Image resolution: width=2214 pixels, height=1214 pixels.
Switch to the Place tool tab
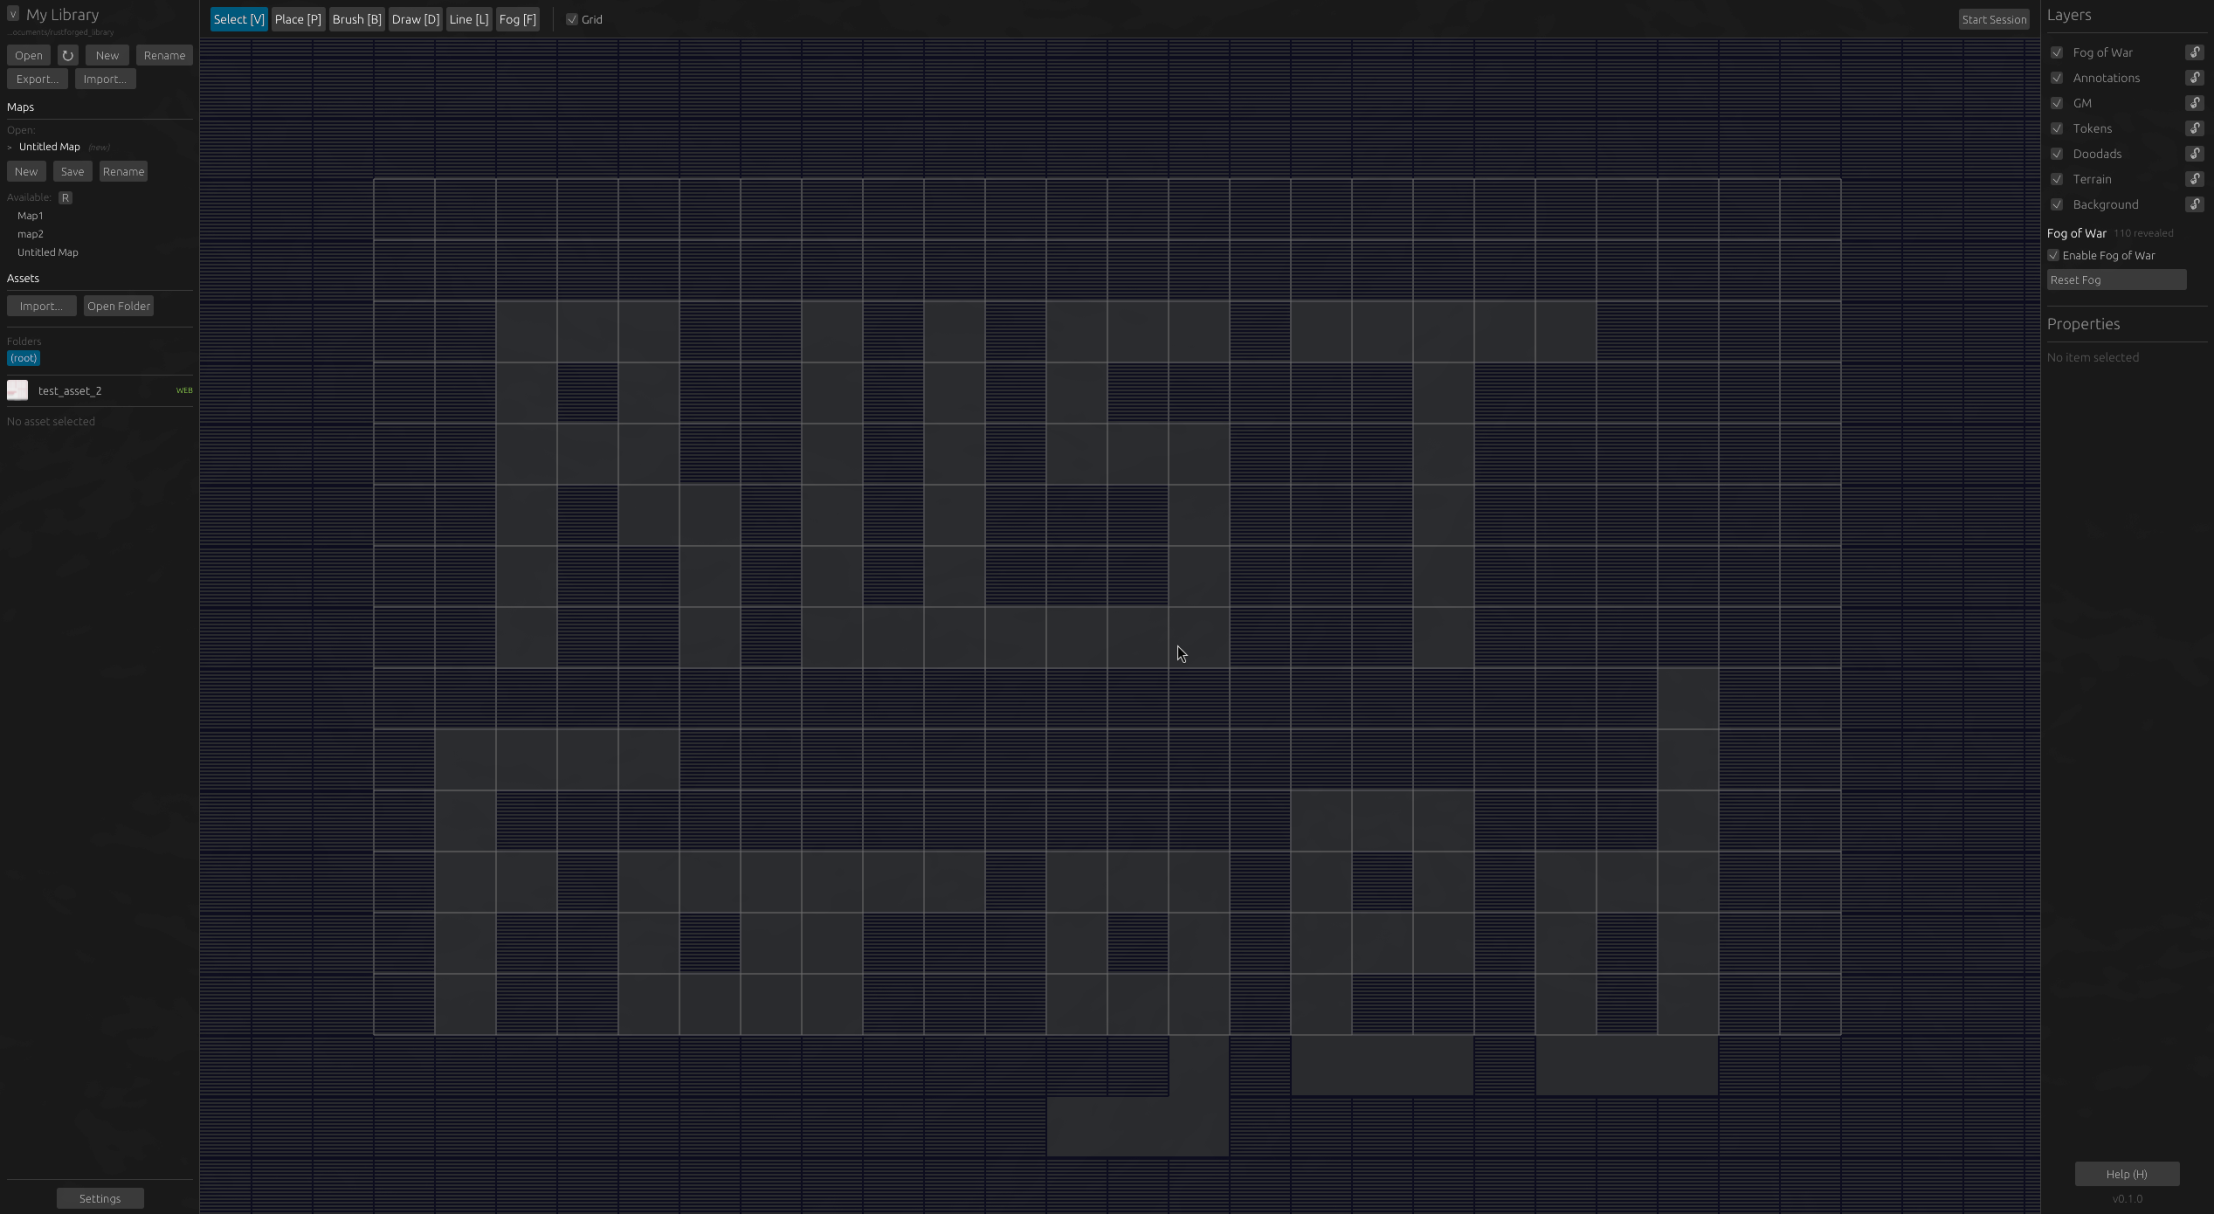click(298, 18)
